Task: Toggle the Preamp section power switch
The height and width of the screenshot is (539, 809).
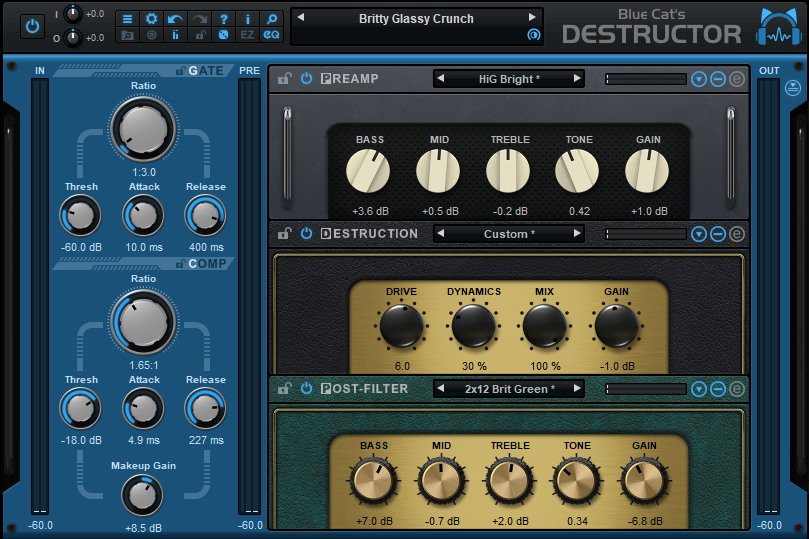Action: 306,79
